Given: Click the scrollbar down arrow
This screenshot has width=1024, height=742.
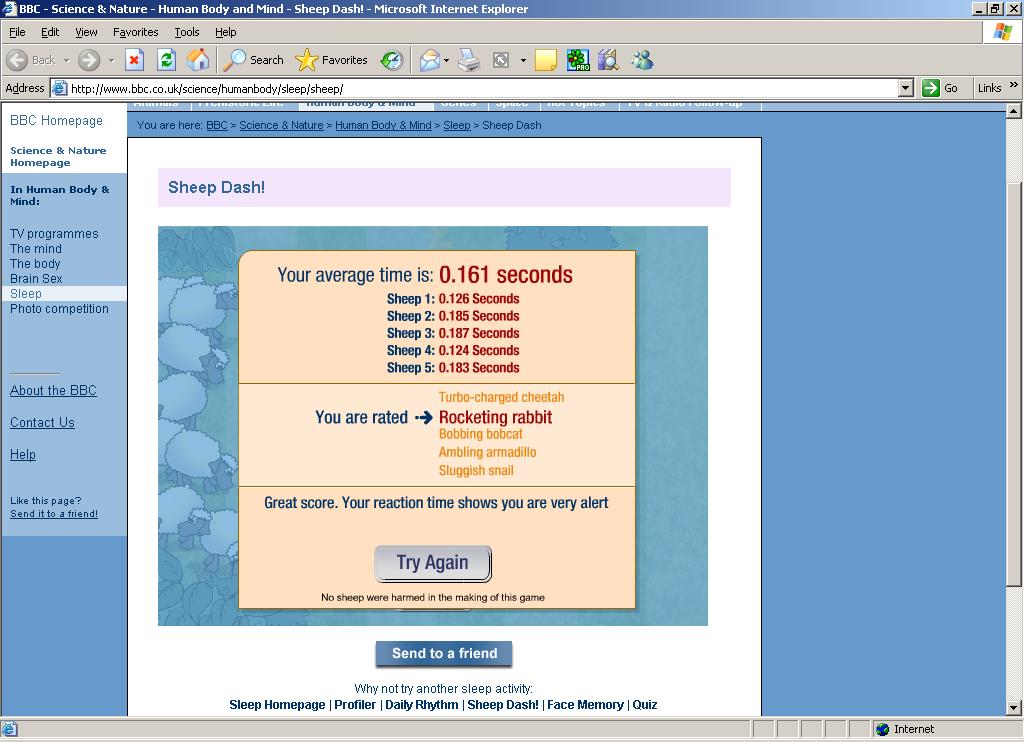Looking at the screenshot, I should click(1014, 707).
